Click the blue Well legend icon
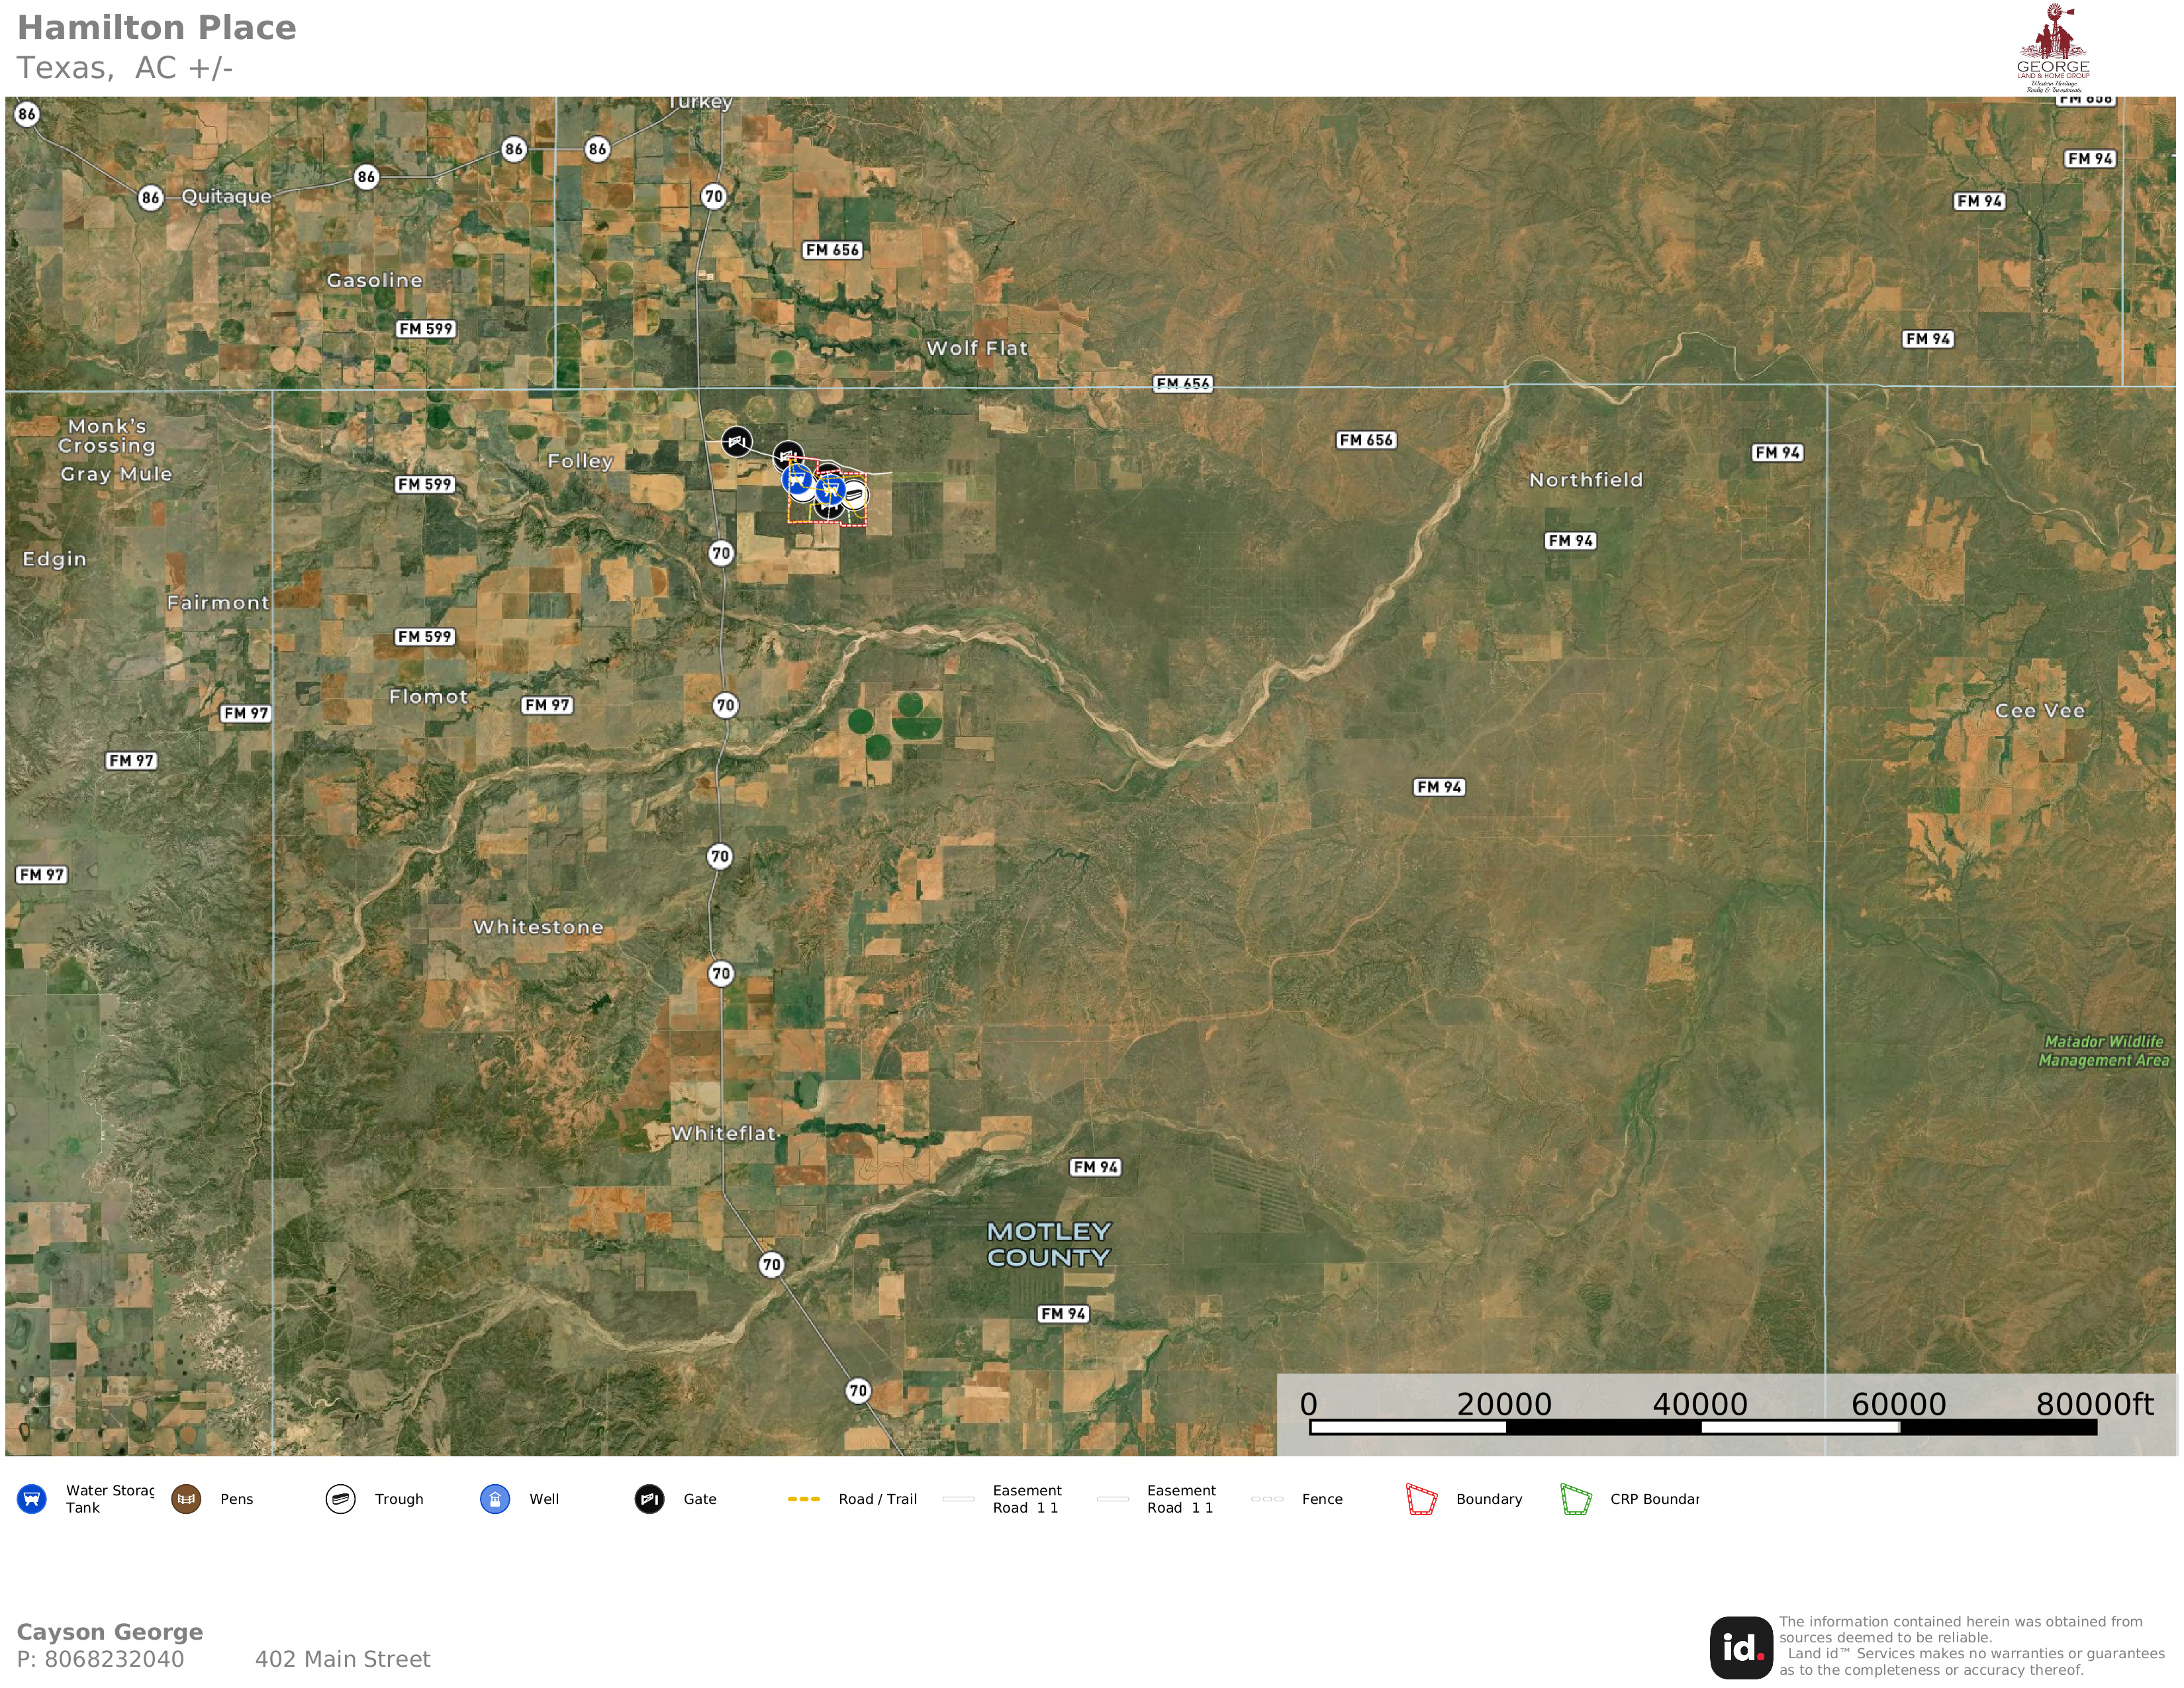 495,1499
